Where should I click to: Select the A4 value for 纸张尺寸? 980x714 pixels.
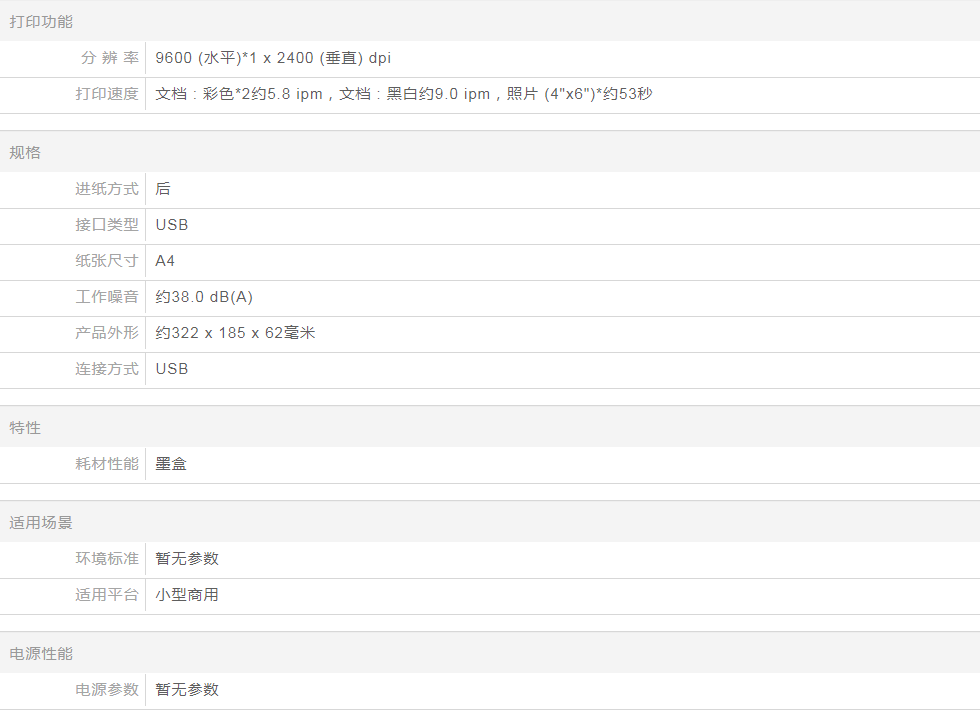pyautogui.click(x=165, y=261)
